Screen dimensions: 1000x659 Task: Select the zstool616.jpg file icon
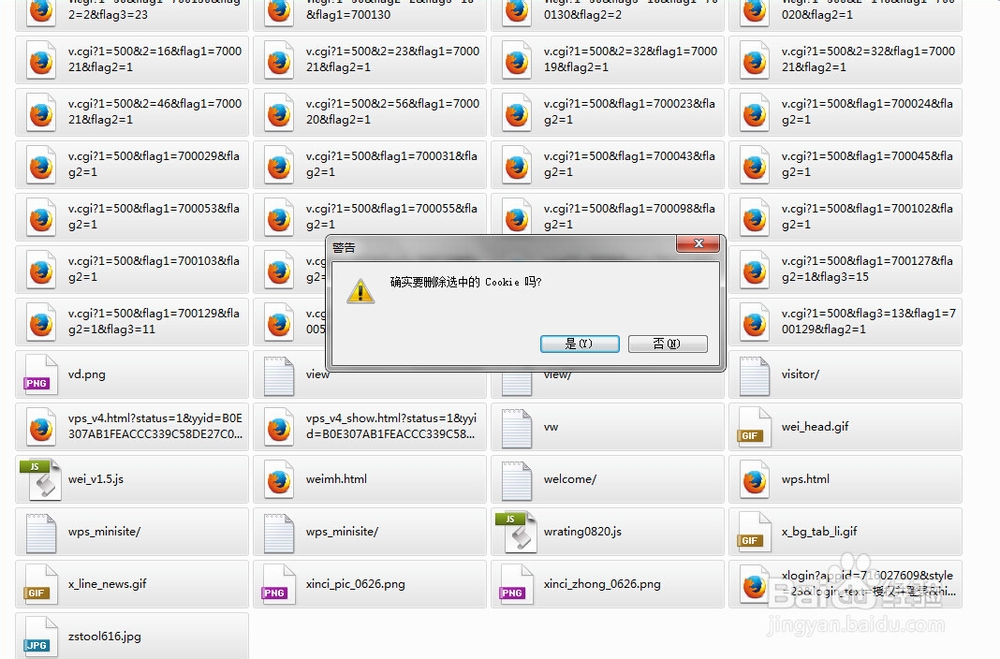[x=41, y=636]
